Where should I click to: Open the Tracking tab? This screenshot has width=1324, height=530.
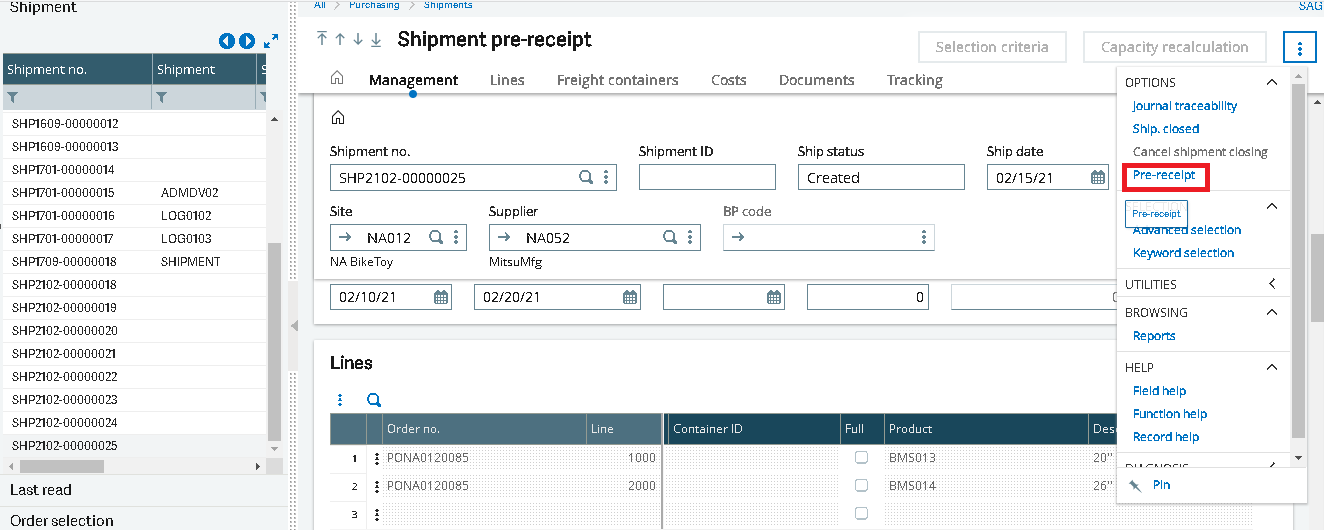tap(914, 80)
